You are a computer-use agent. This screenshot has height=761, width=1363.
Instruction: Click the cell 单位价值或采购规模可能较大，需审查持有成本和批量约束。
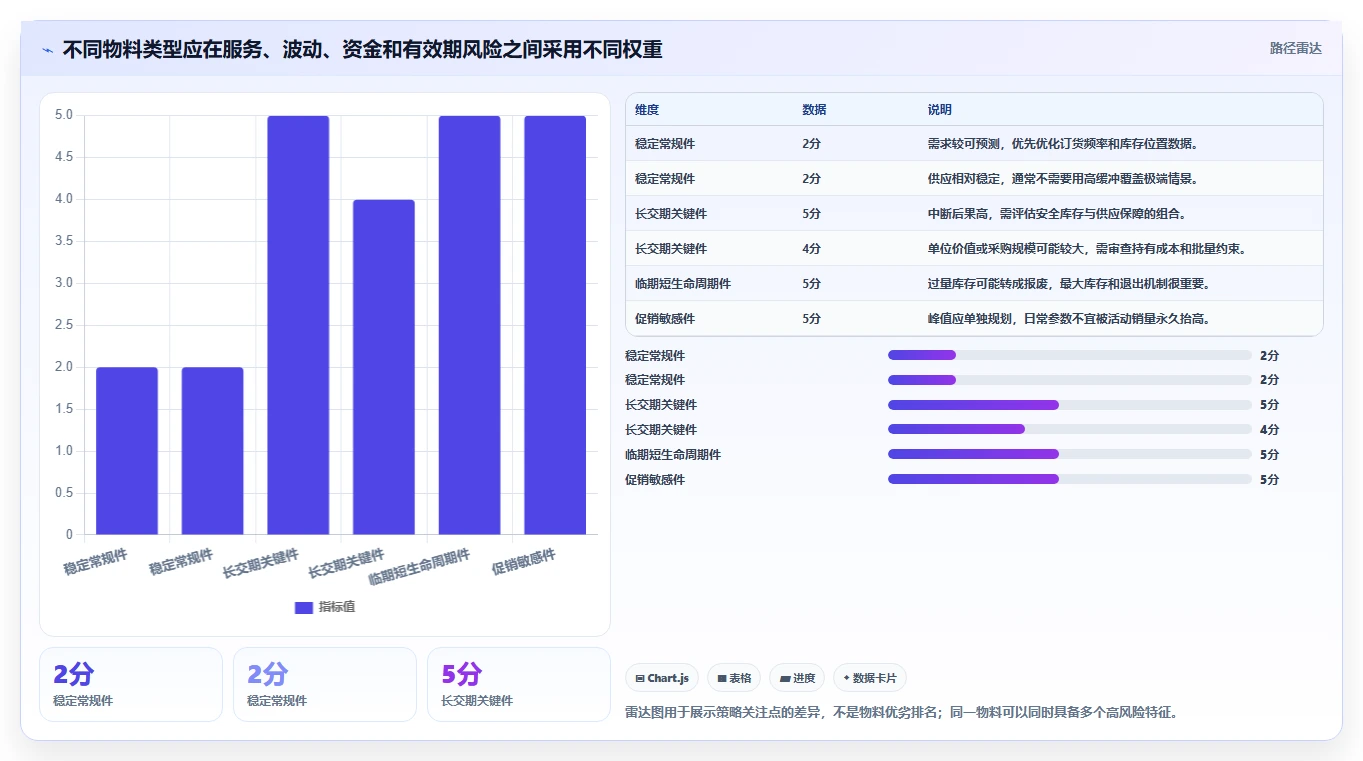coord(1087,249)
